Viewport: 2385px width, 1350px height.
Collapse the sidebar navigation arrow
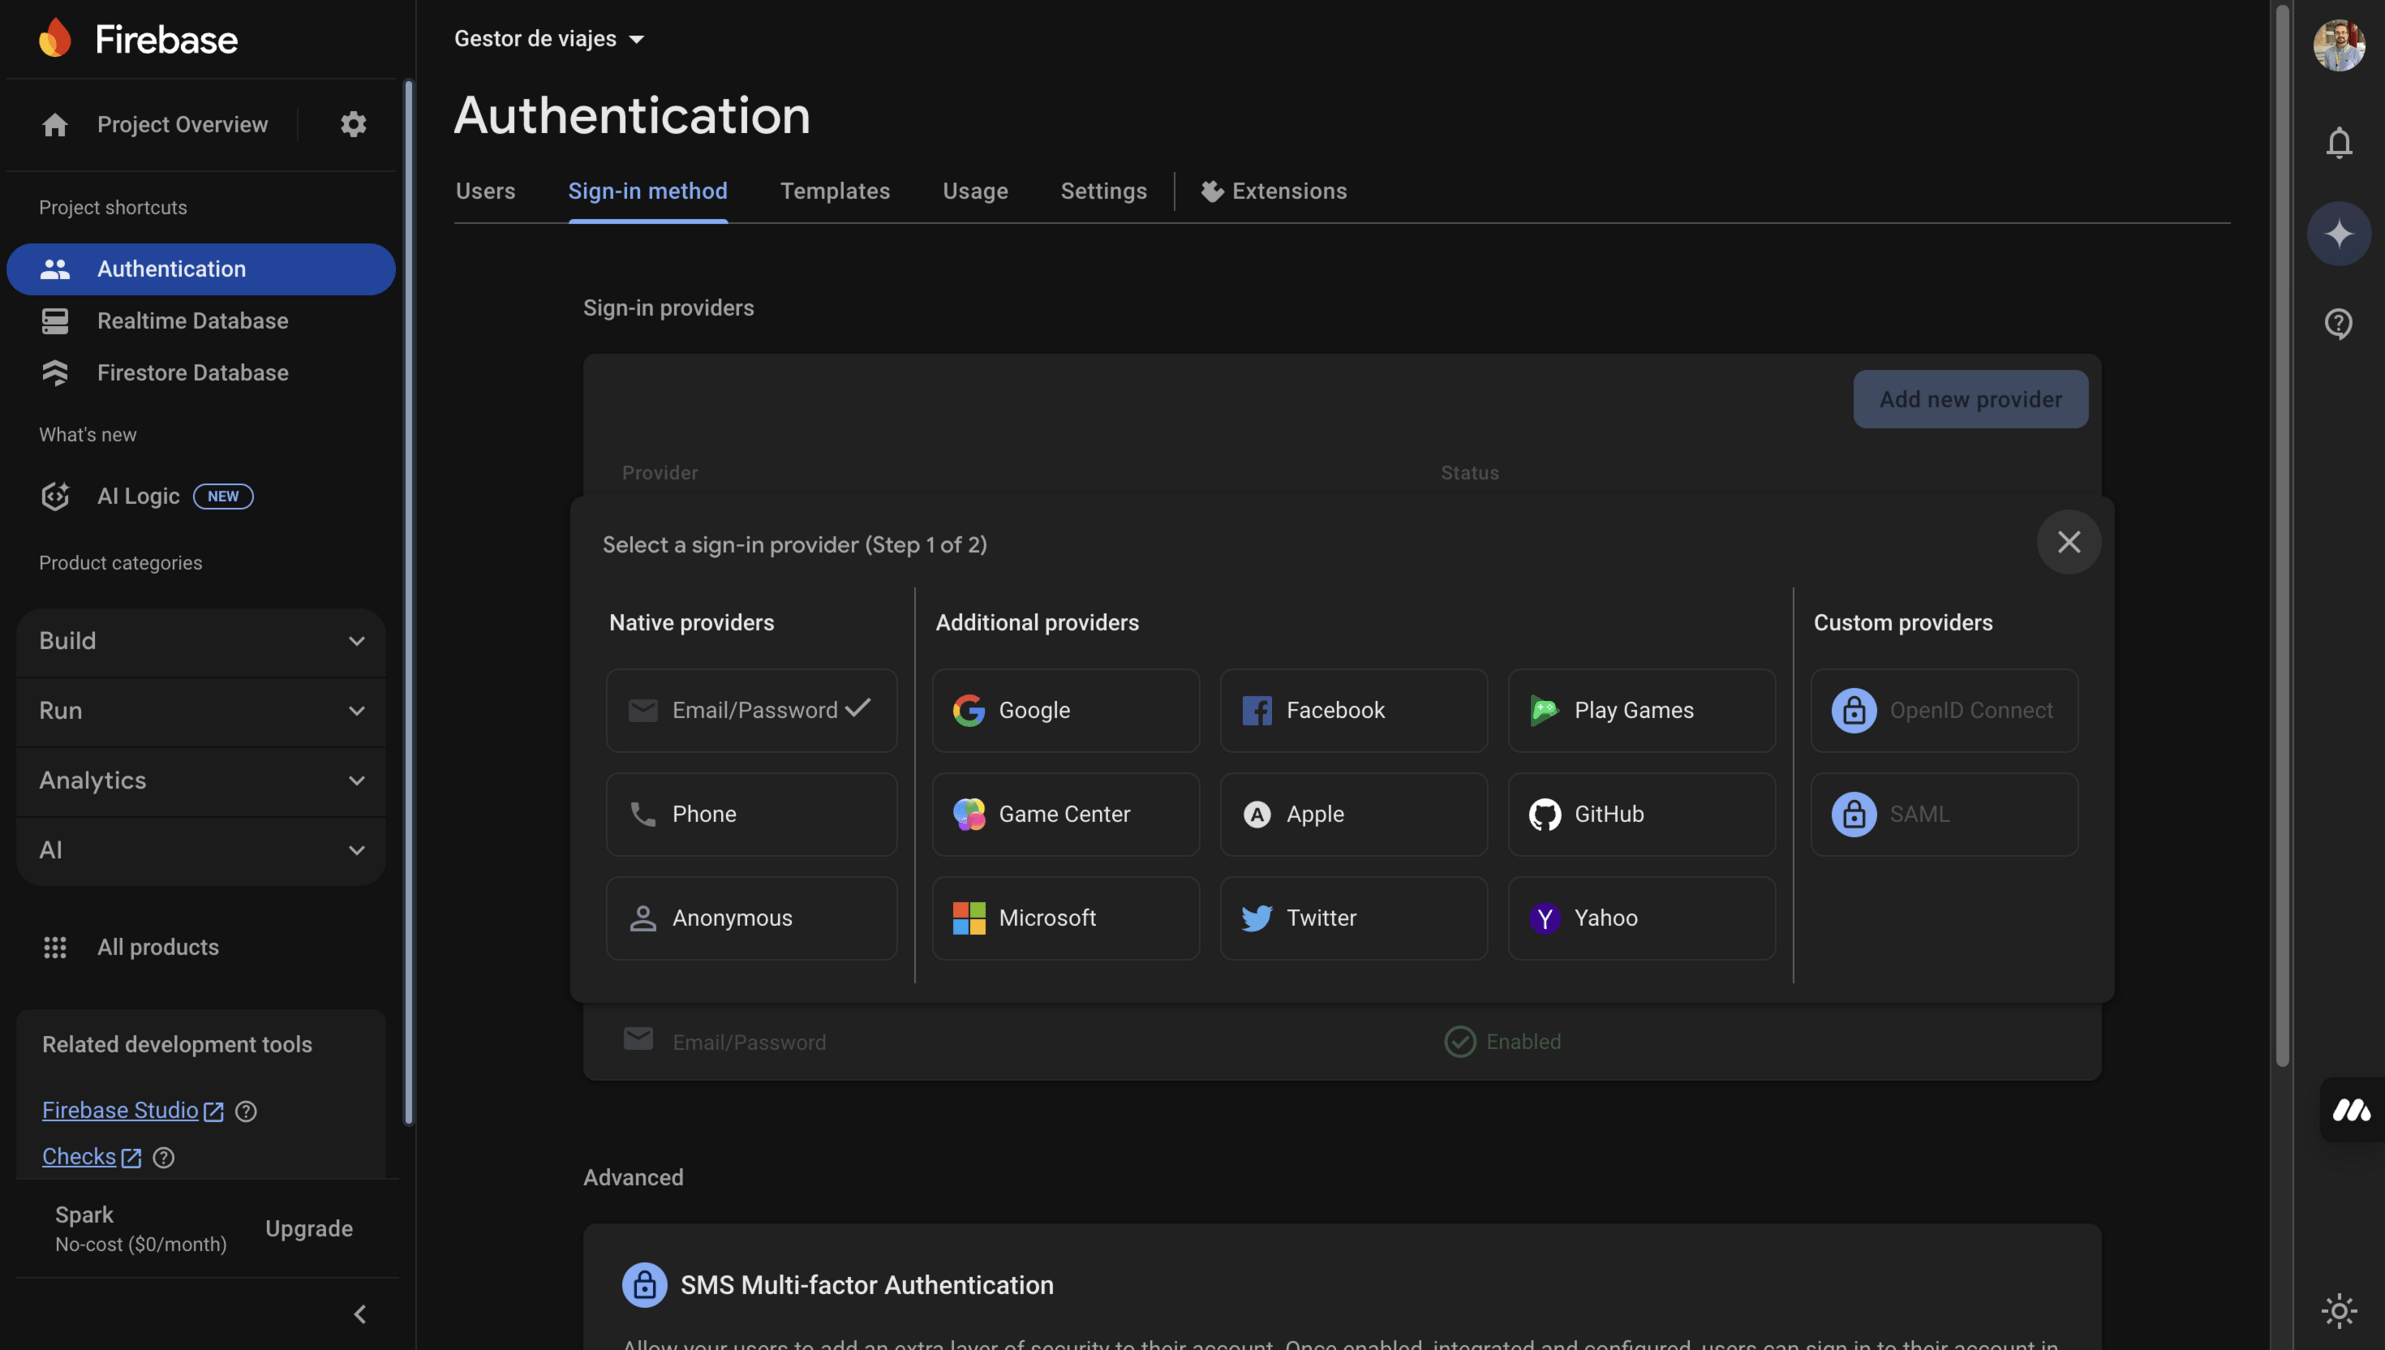pyautogui.click(x=360, y=1314)
